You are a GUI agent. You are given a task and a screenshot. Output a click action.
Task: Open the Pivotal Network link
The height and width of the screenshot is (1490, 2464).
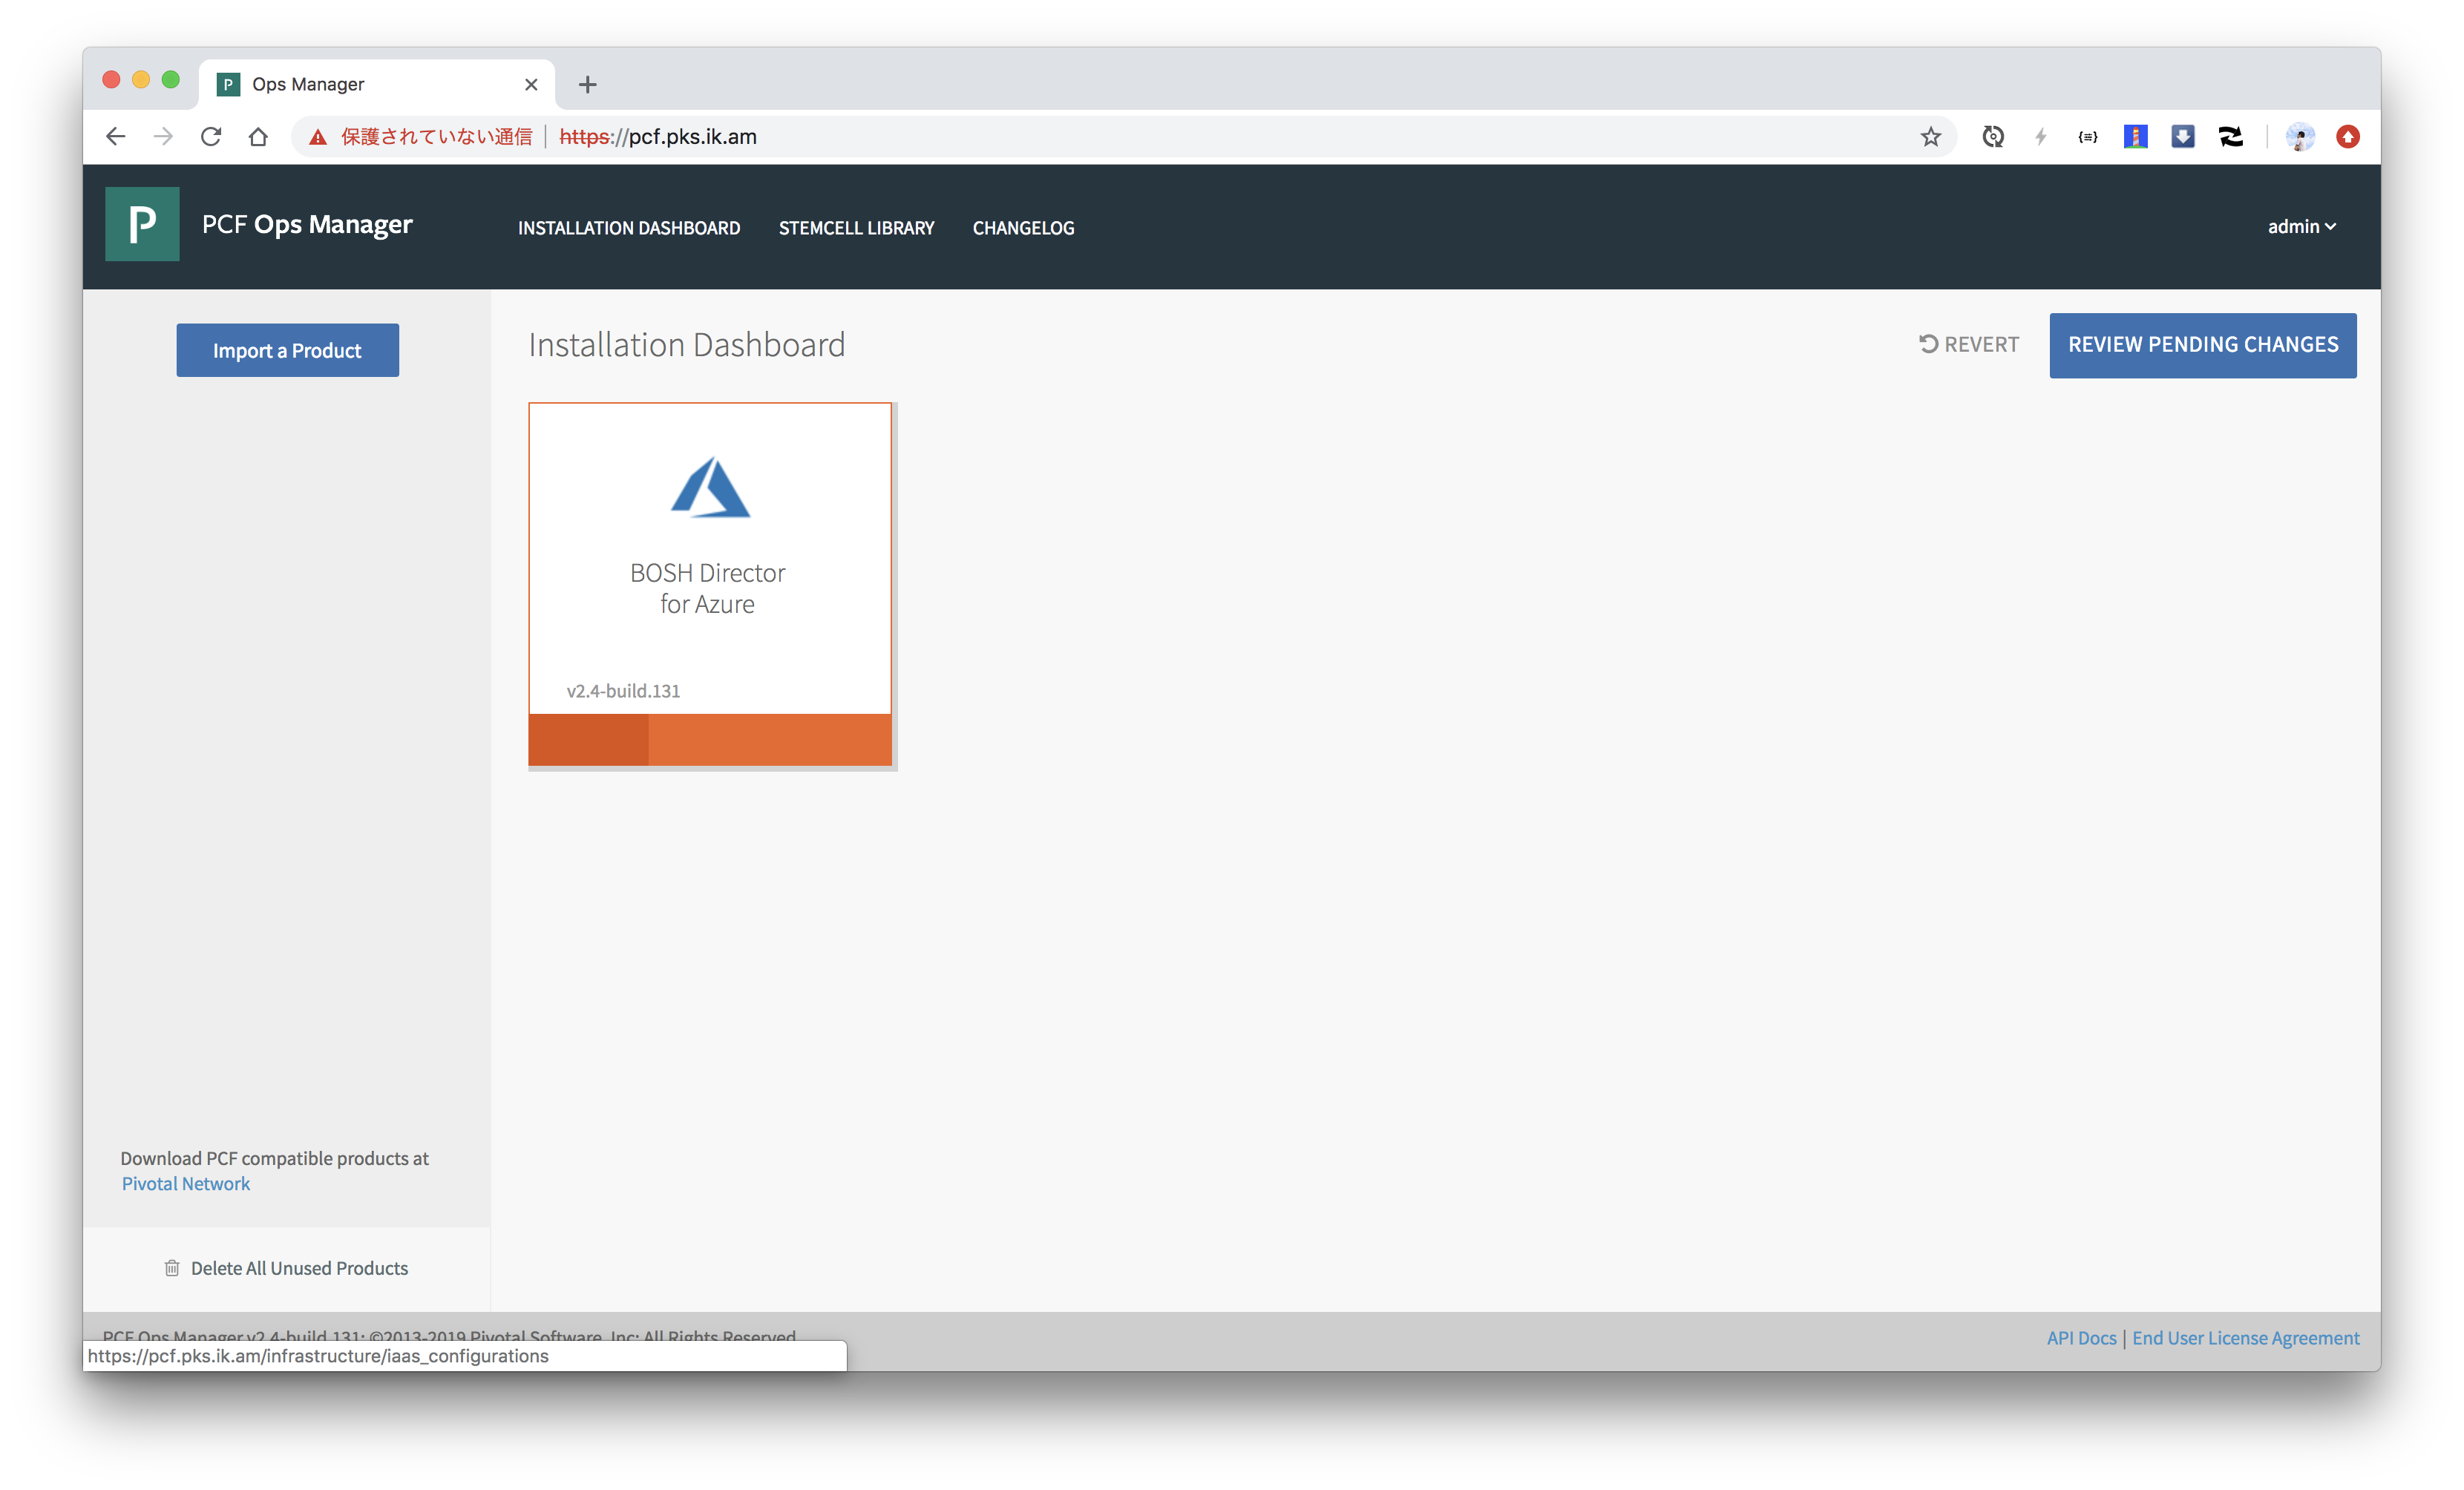[x=186, y=1184]
